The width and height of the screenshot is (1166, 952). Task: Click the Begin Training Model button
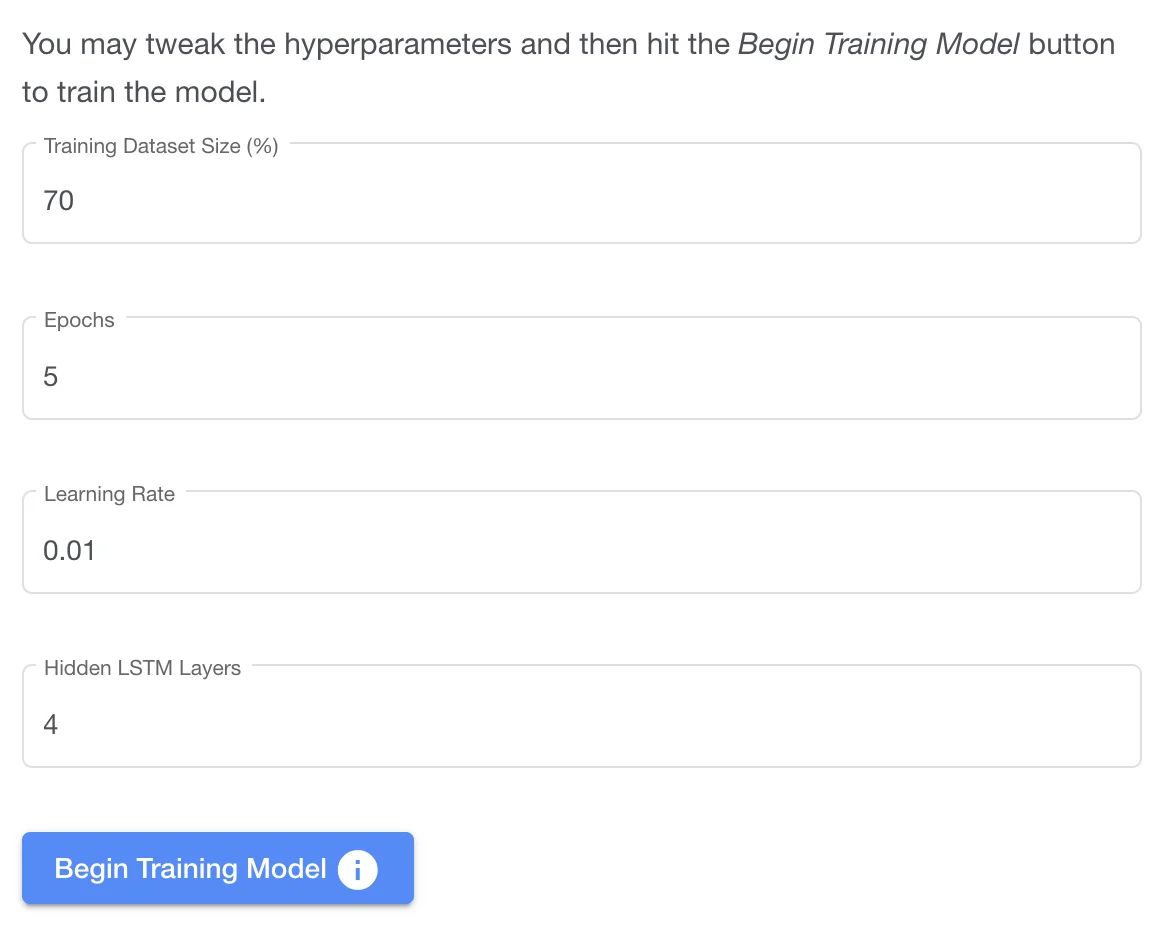[218, 868]
